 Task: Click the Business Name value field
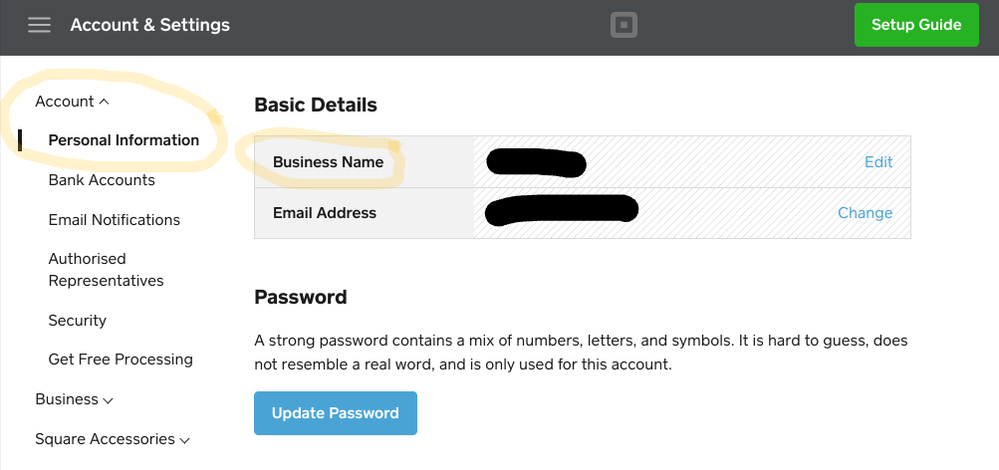click(691, 162)
